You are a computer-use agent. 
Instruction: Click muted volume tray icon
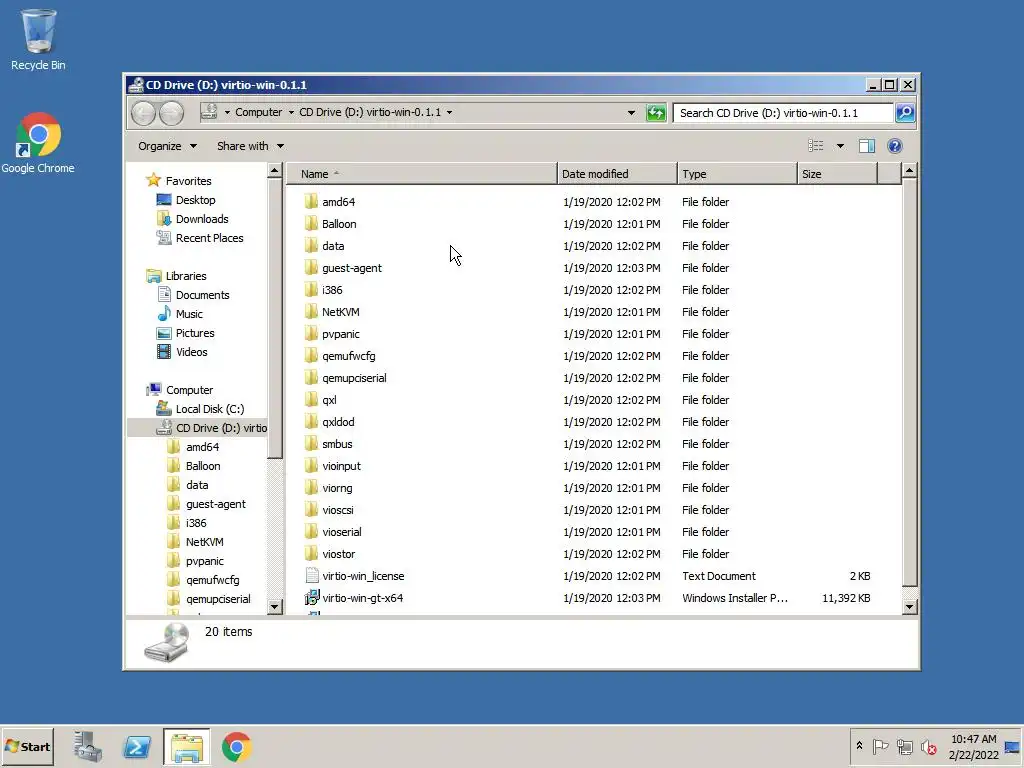point(928,746)
